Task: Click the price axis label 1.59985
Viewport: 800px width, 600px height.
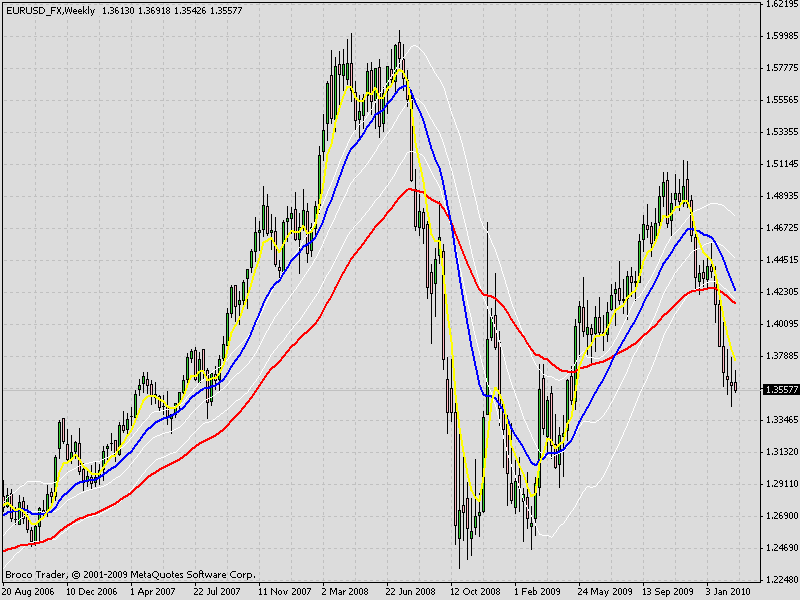Action: coord(782,36)
